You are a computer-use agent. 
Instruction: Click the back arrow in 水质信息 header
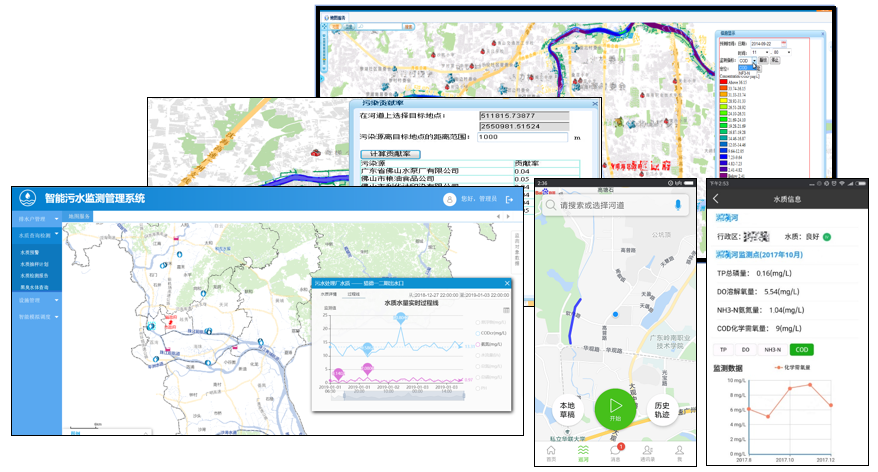(716, 199)
